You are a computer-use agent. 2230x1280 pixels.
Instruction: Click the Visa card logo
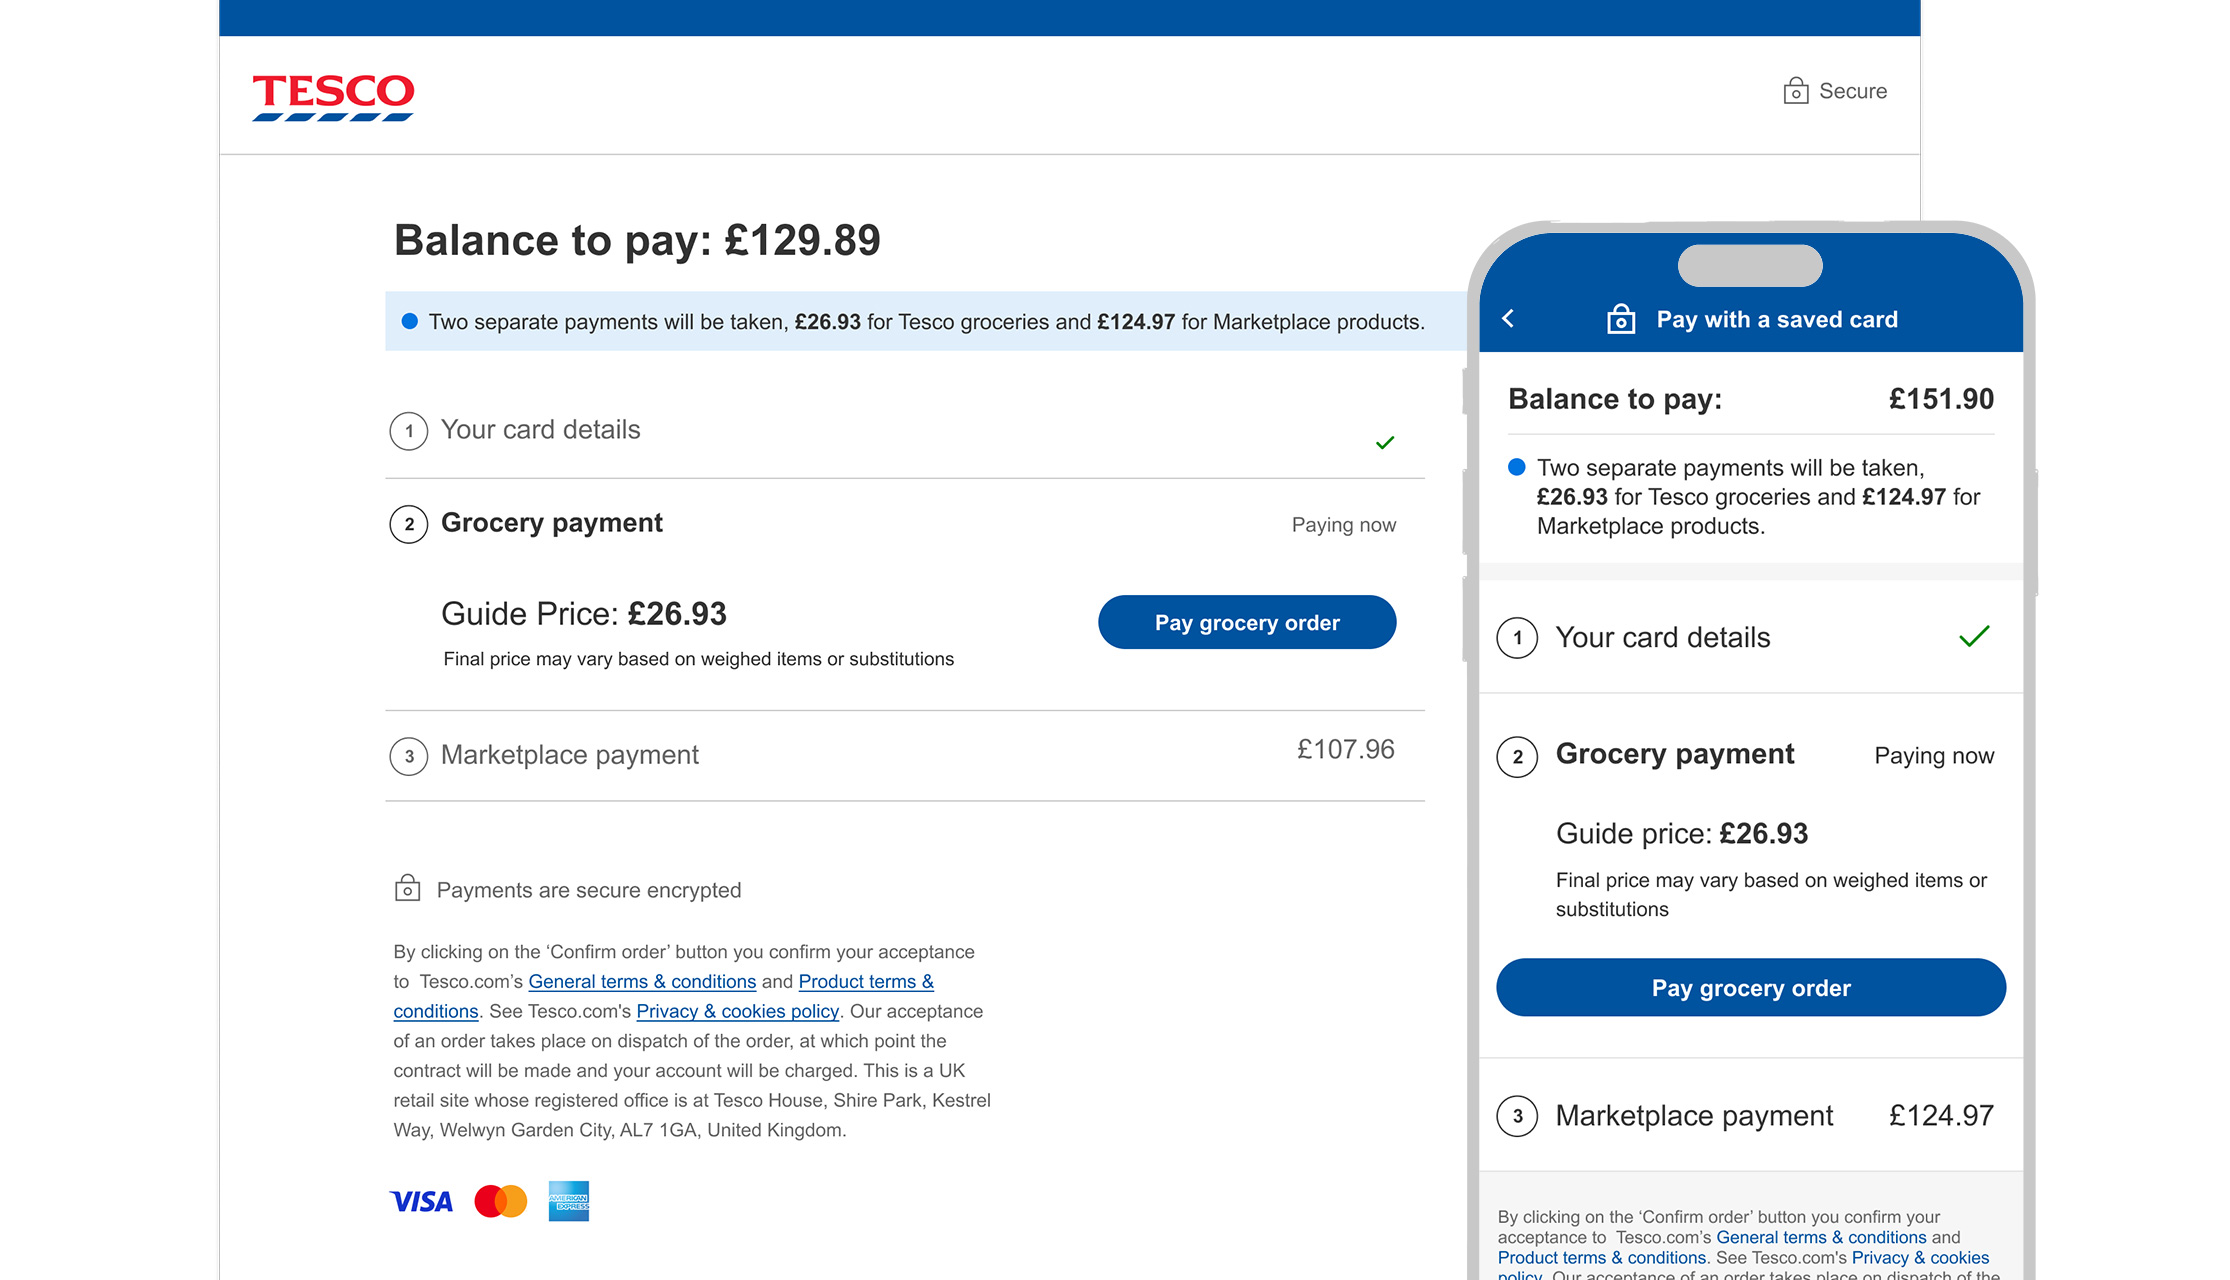(x=421, y=1201)
